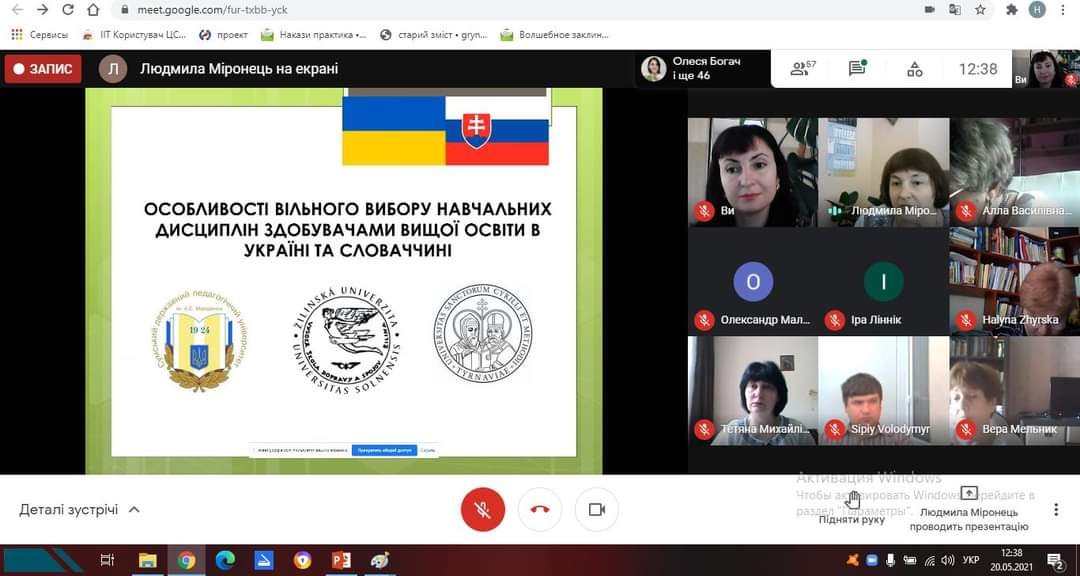1080x576 pixels.
Task: Raise hand with Підняти руку
Action: pyautogui.click(x=852, y=508)
